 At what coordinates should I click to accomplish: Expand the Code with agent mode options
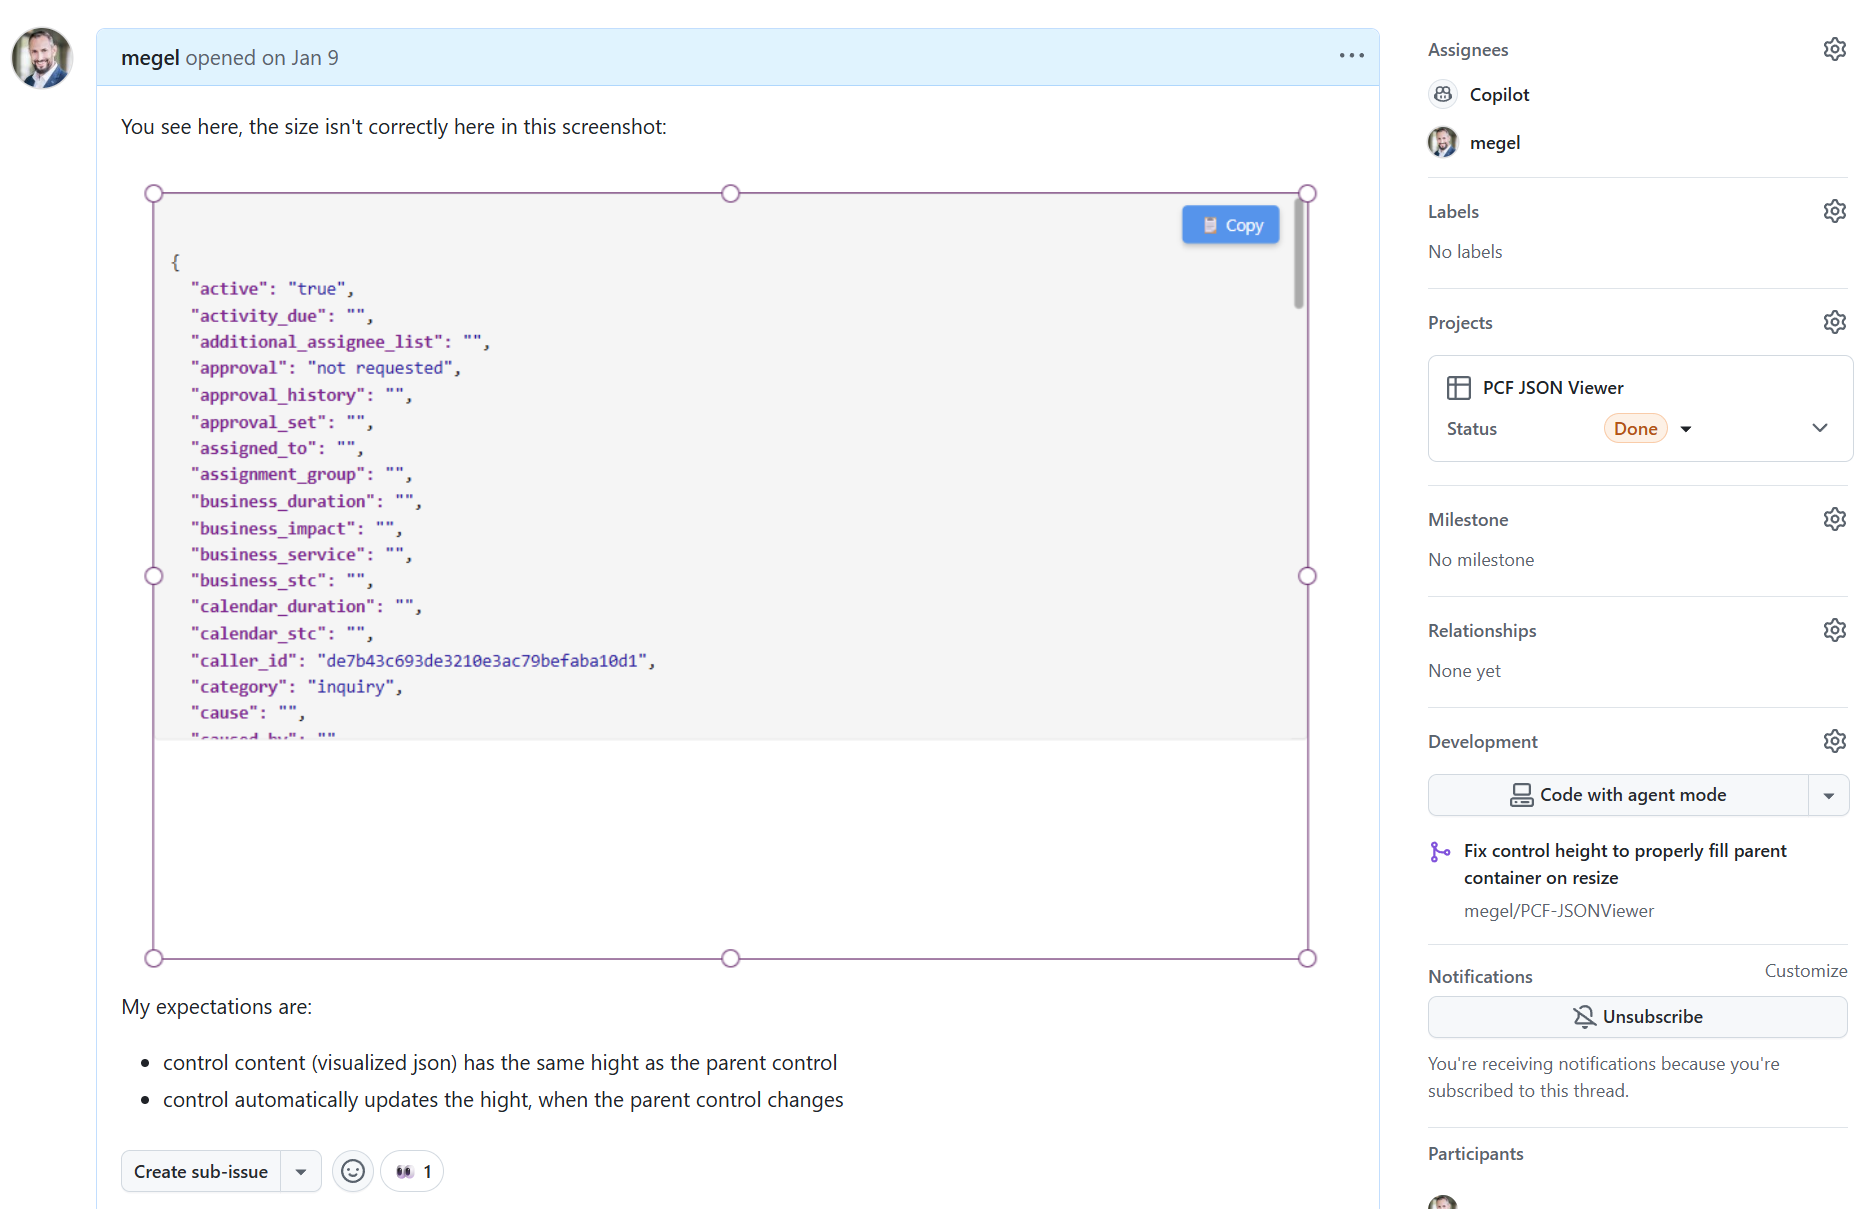click(1830, 795)
